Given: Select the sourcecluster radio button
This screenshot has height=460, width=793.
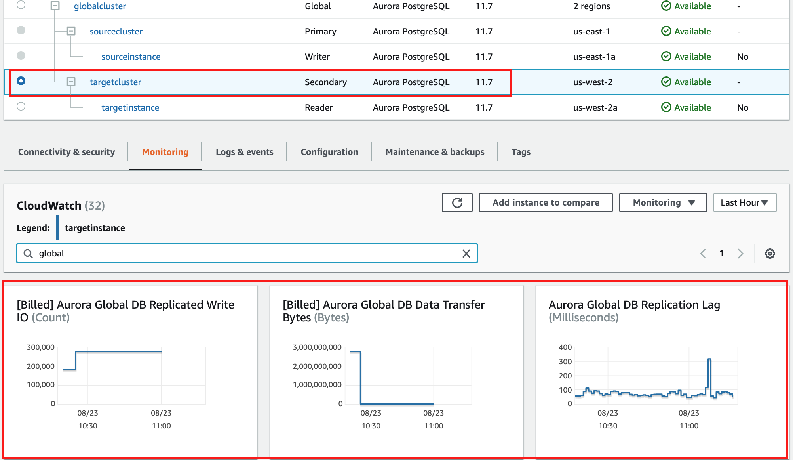Looking at the screenshot, I should click(x=21, y=30).
